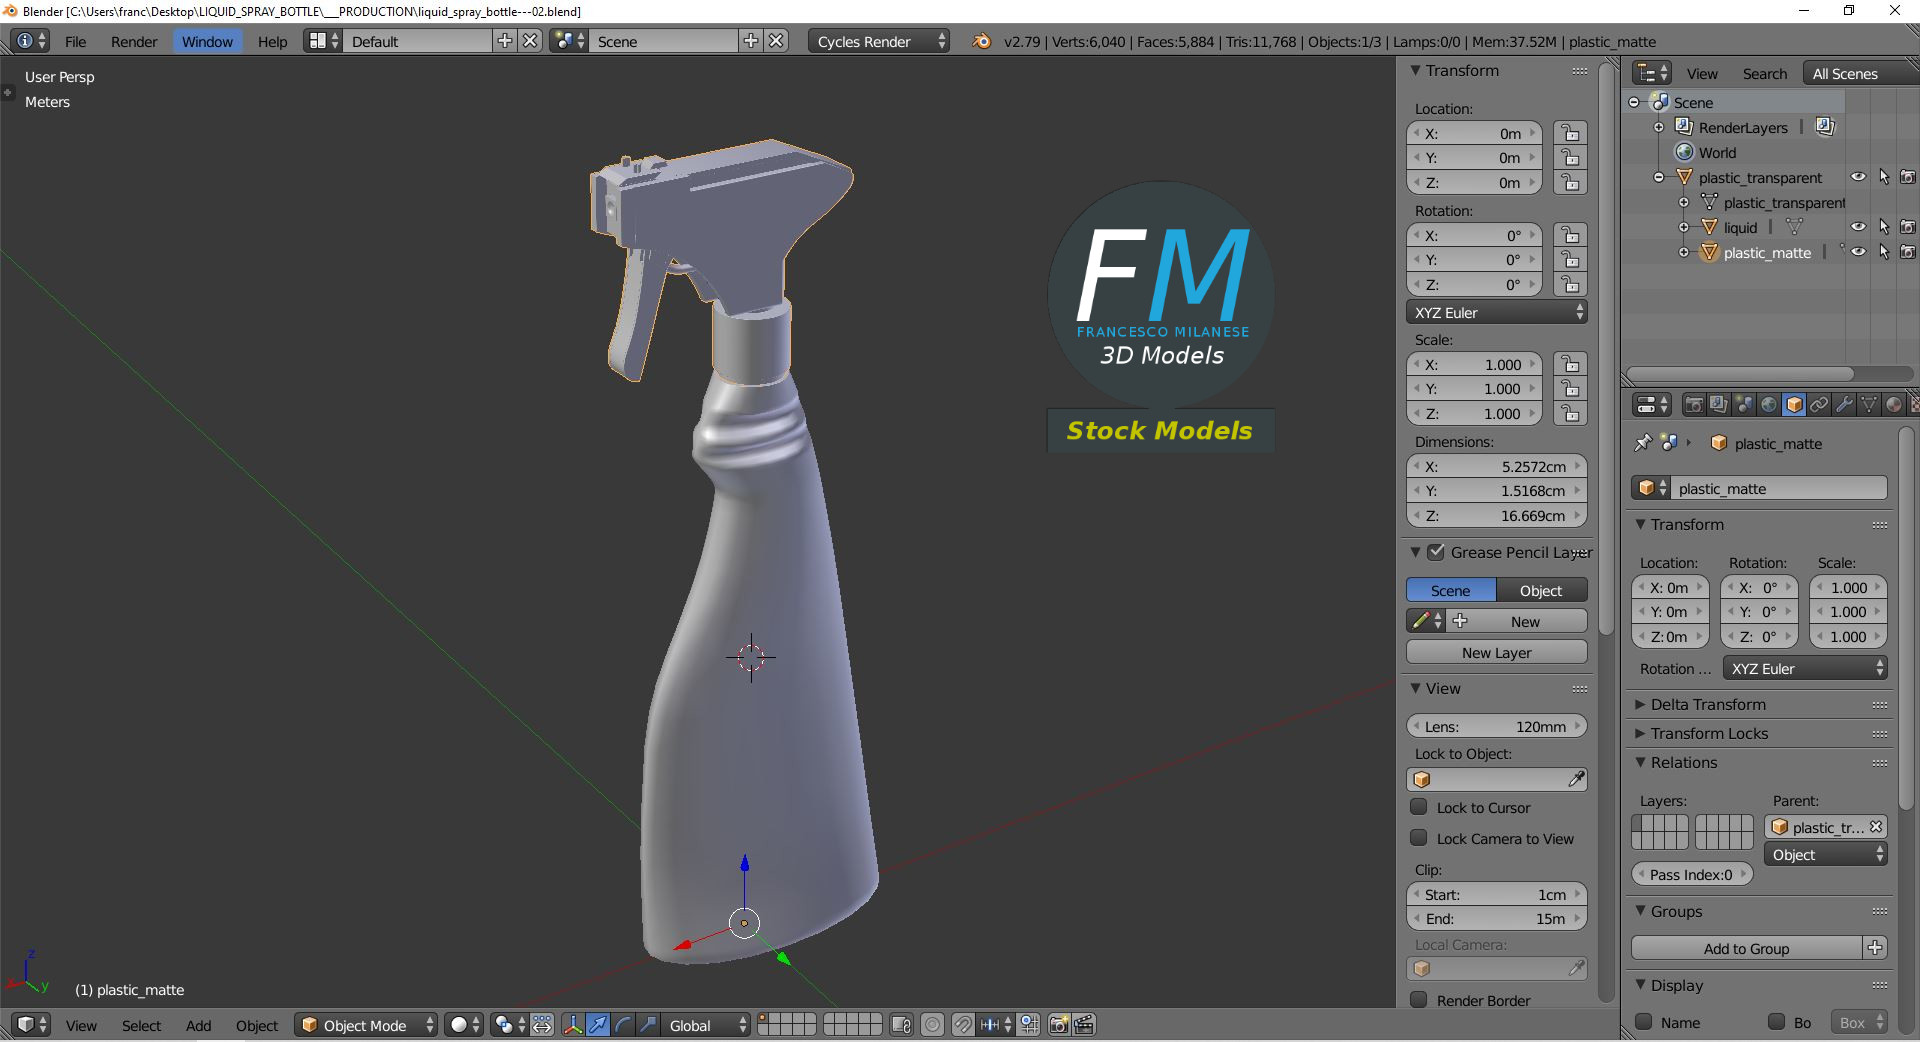Screen dimensions: 1920x1042
Task: Open the Modifiers tab (wrench icon)
Action: tap(1844, 405)
